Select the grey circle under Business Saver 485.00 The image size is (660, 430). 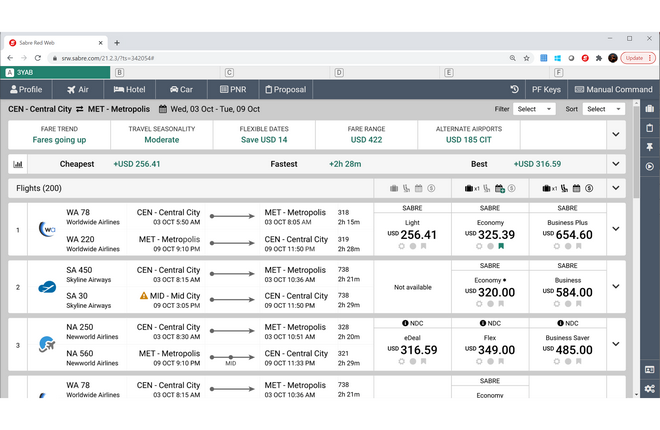pos(568,361)
